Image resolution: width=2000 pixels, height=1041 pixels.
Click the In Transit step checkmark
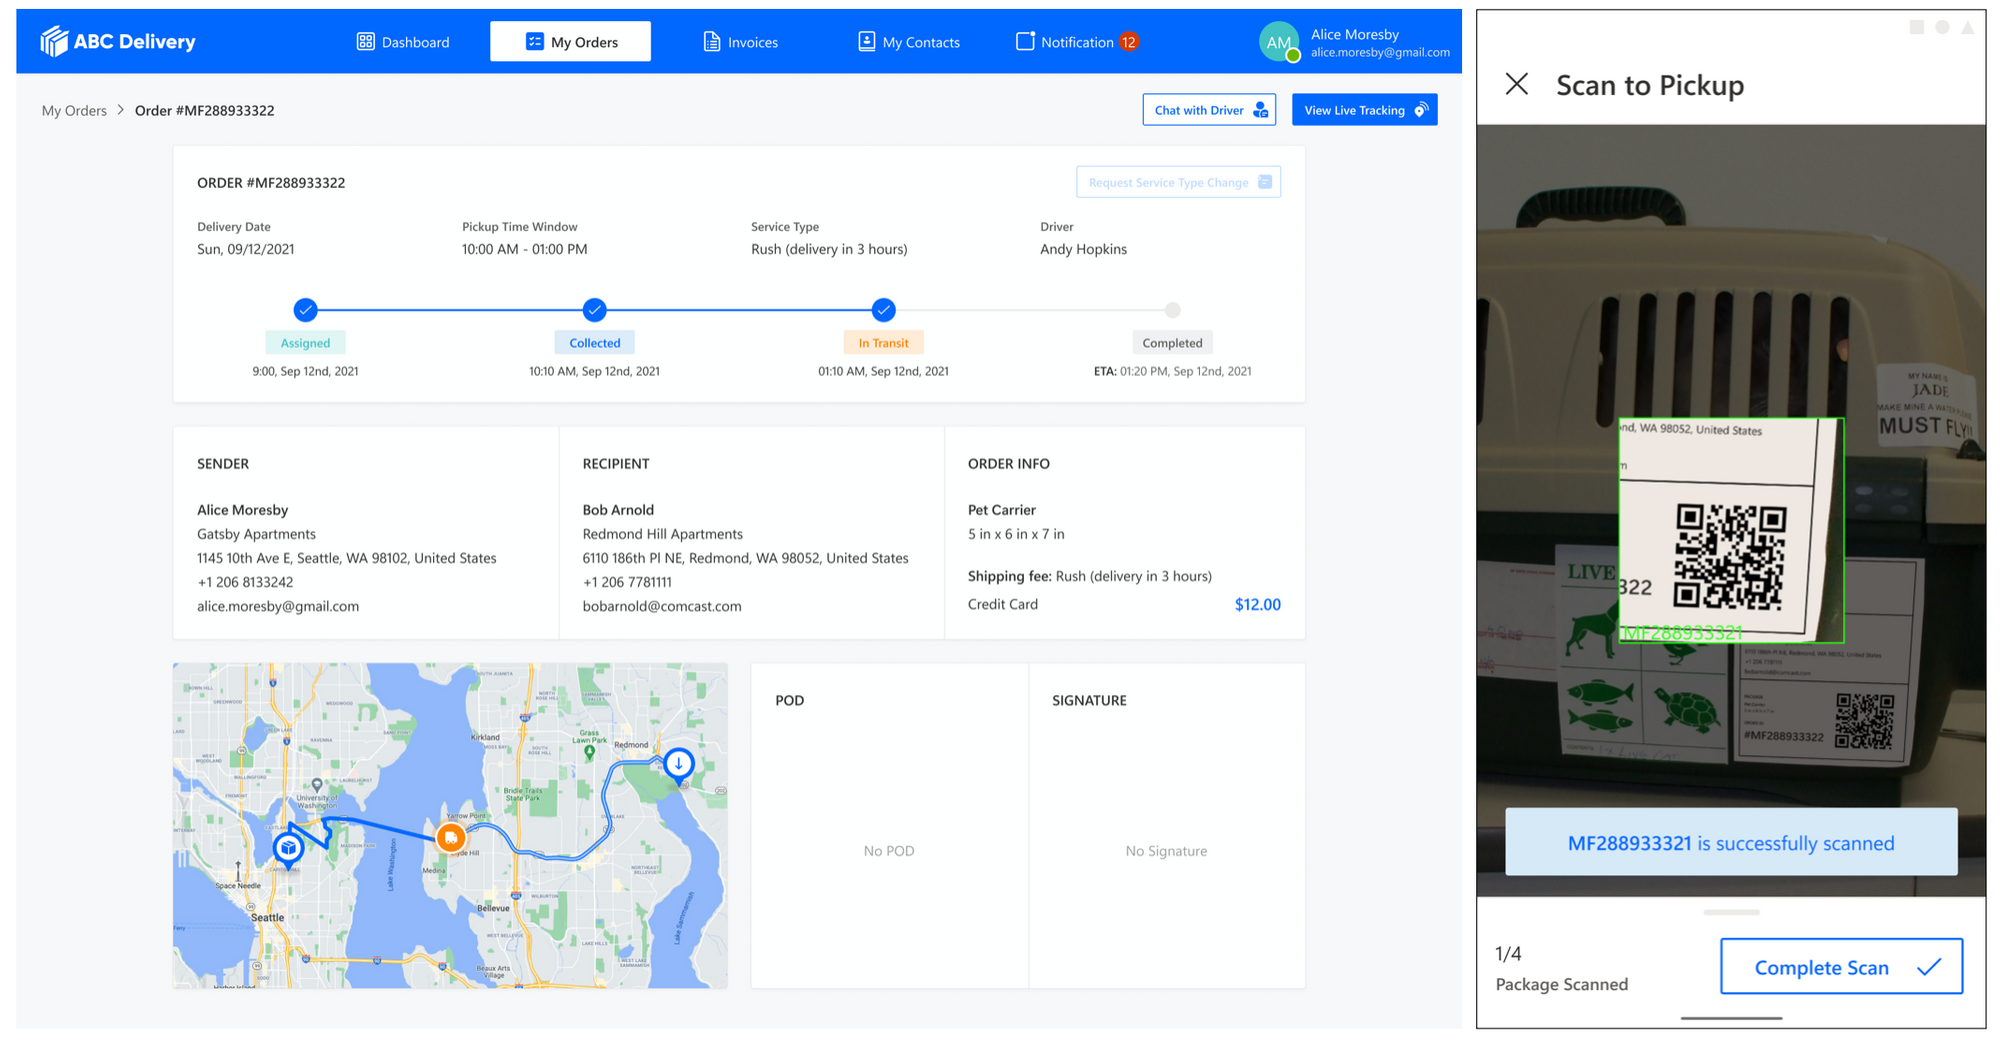(883, 310)
